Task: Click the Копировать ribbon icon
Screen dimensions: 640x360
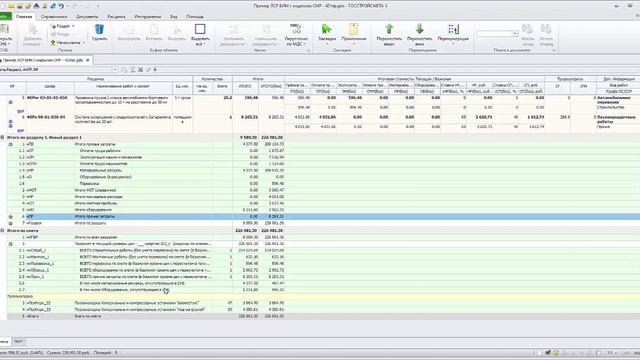Action: coord(129,29)
